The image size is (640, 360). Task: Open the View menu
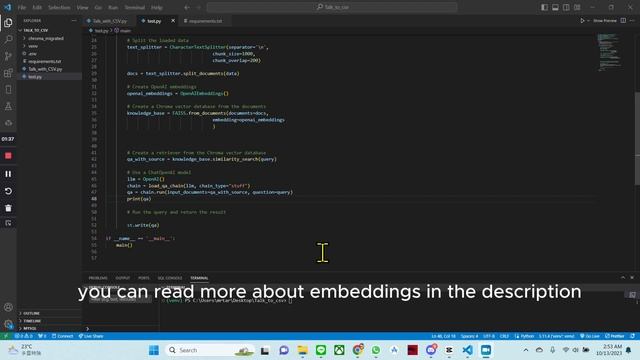pyautogui.click(x=82, y=7)
